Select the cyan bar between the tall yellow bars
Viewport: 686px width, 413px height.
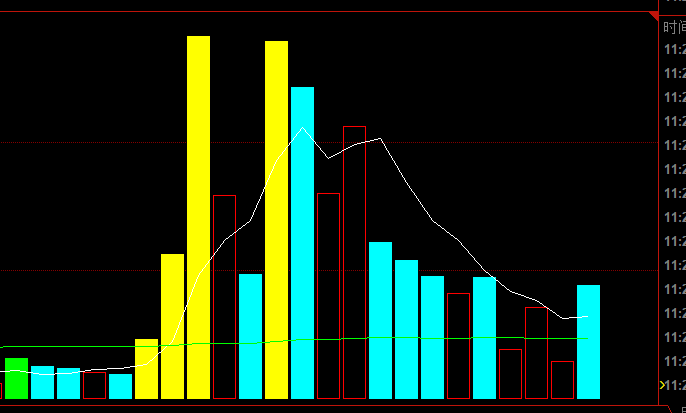[251, 335]
